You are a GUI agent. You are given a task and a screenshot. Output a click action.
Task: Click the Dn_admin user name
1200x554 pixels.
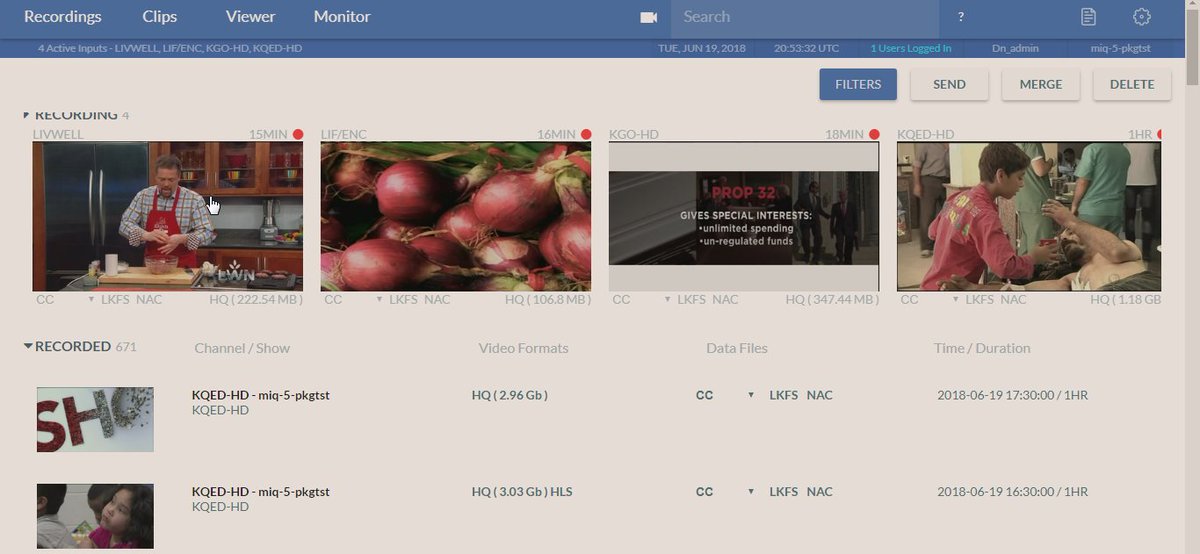tap(1013, 48)
